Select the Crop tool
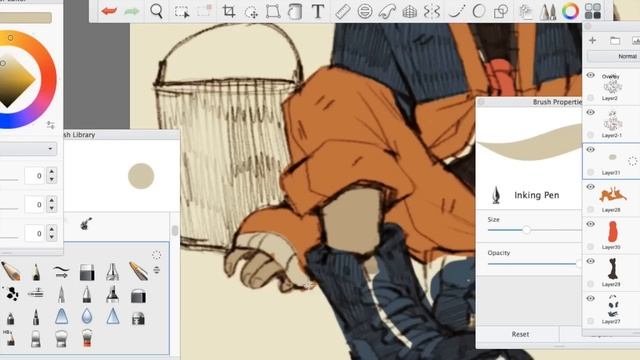 (229, 11)
